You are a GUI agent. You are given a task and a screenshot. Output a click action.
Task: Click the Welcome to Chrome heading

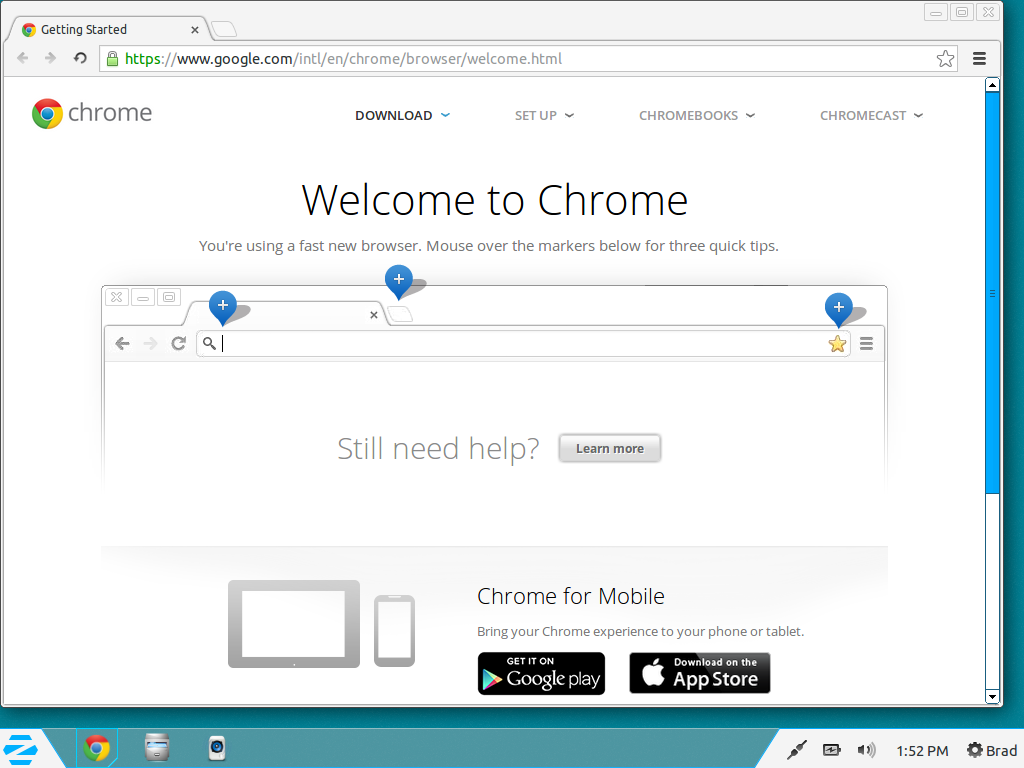pos(494,200)
